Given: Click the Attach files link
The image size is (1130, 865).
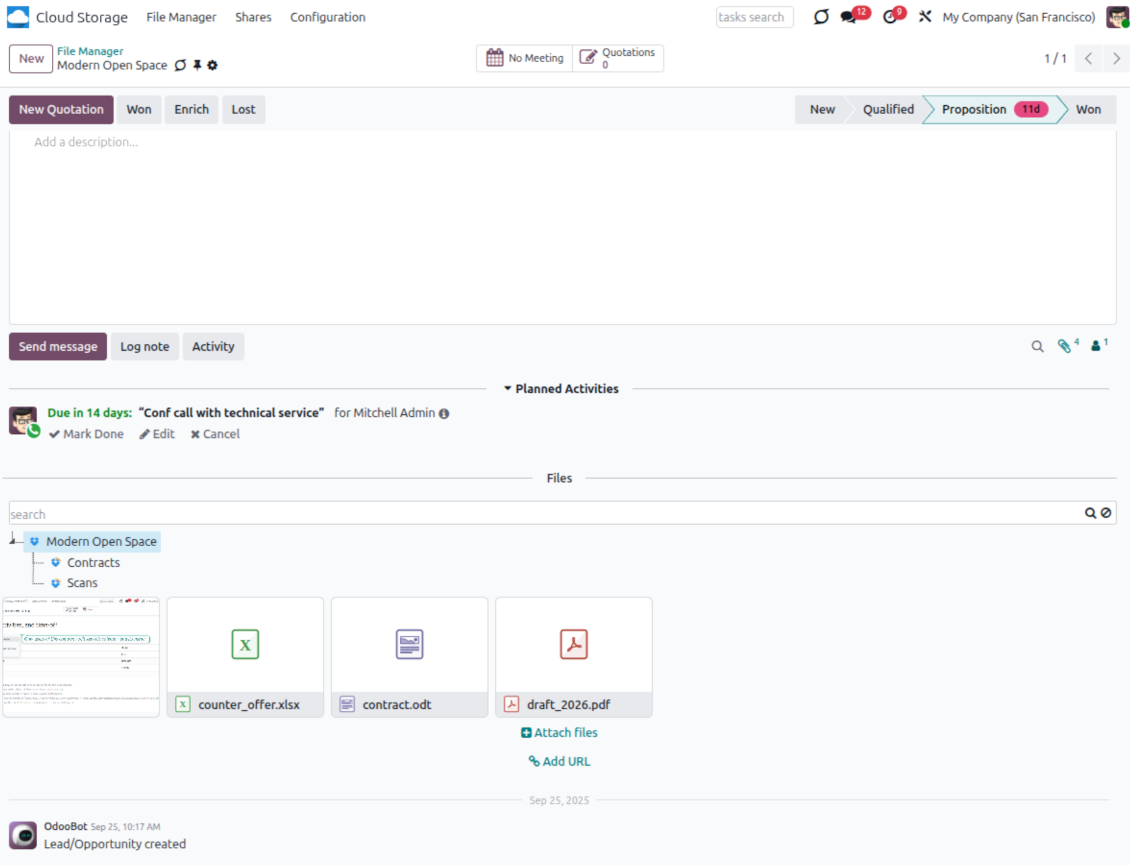Looking at the screenshot, I should [x=559, y=733].
